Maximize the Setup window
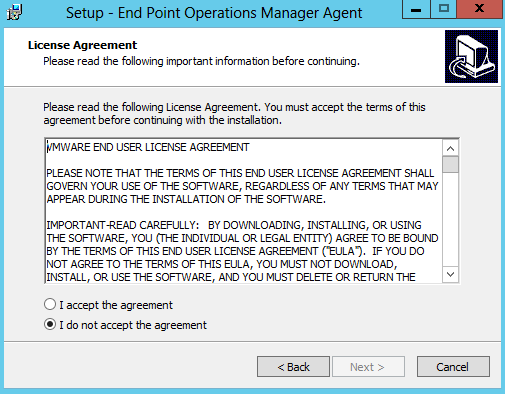The width and height of the screenshot is (505, 394). pyautogui.click(x=443, y=9)
